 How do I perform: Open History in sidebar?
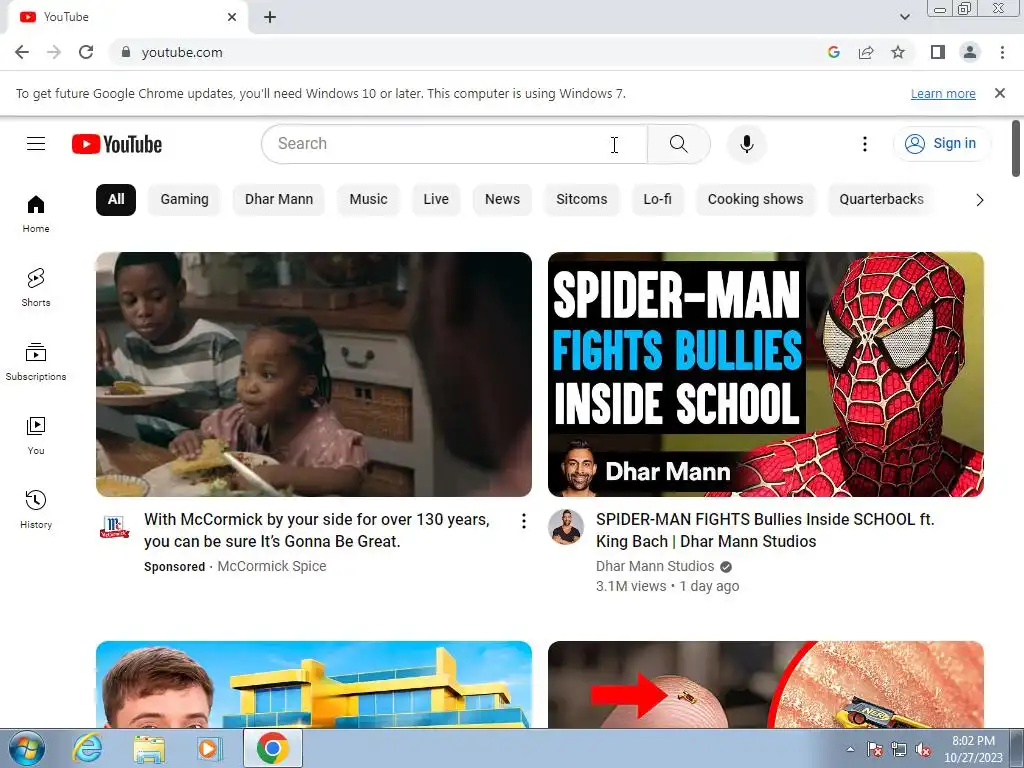click(x=36, y=509)
